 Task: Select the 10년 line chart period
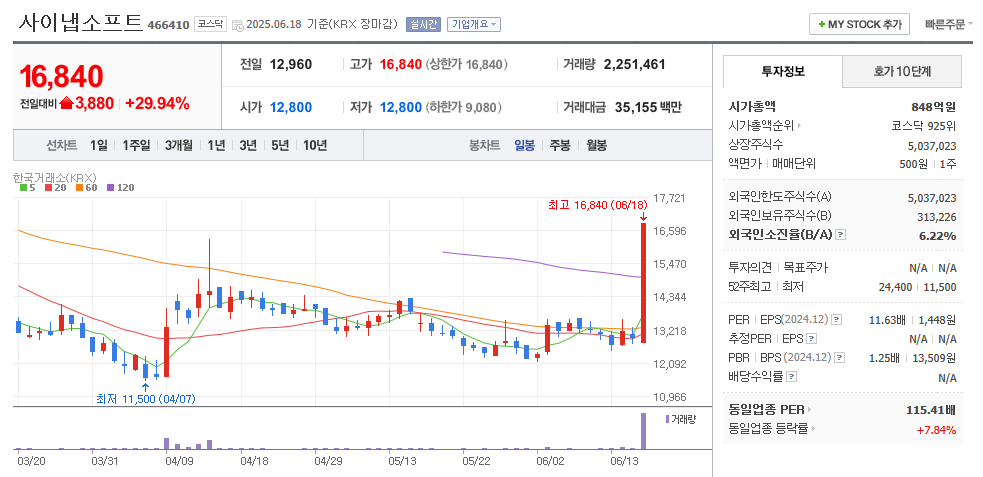315,145
